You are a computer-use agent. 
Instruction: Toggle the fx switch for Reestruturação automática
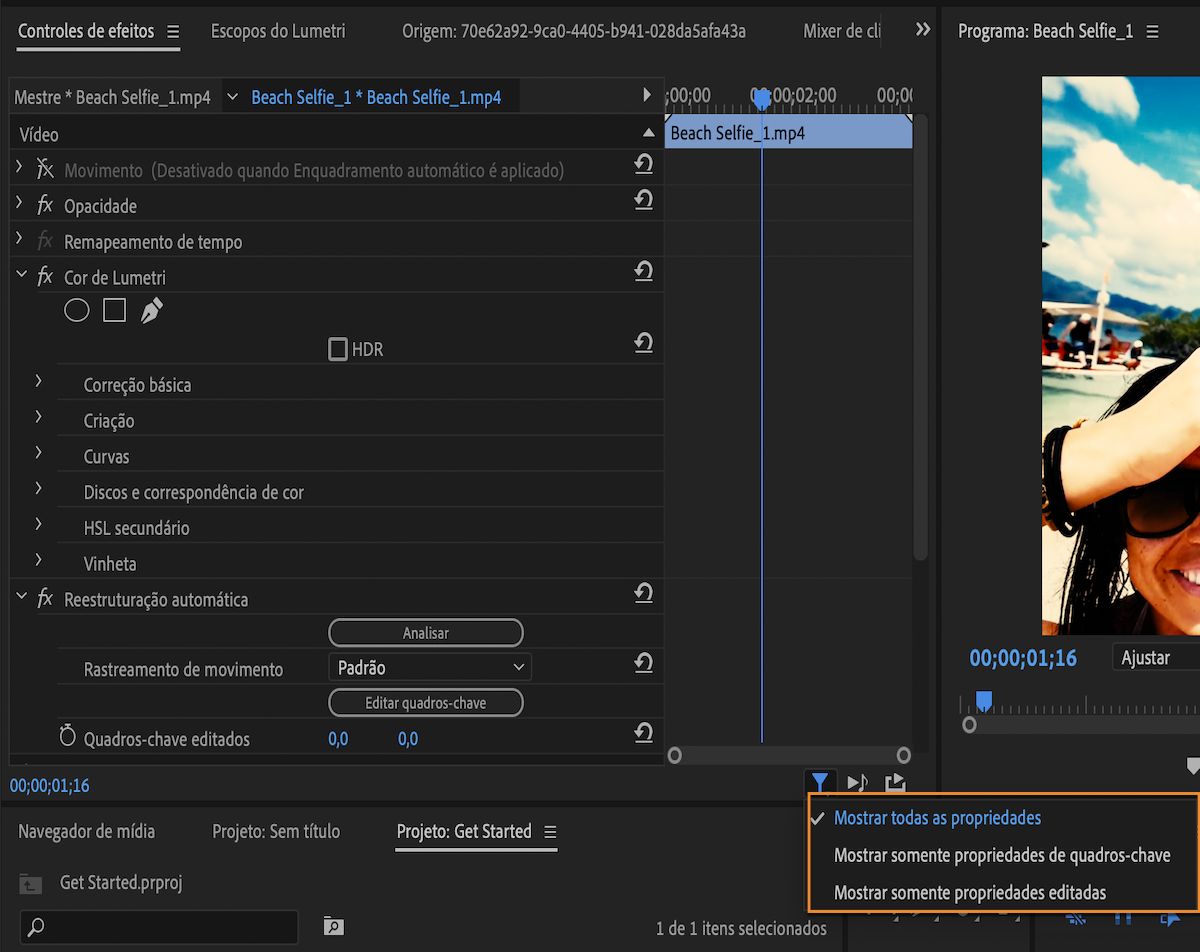(x=45, y=599)
